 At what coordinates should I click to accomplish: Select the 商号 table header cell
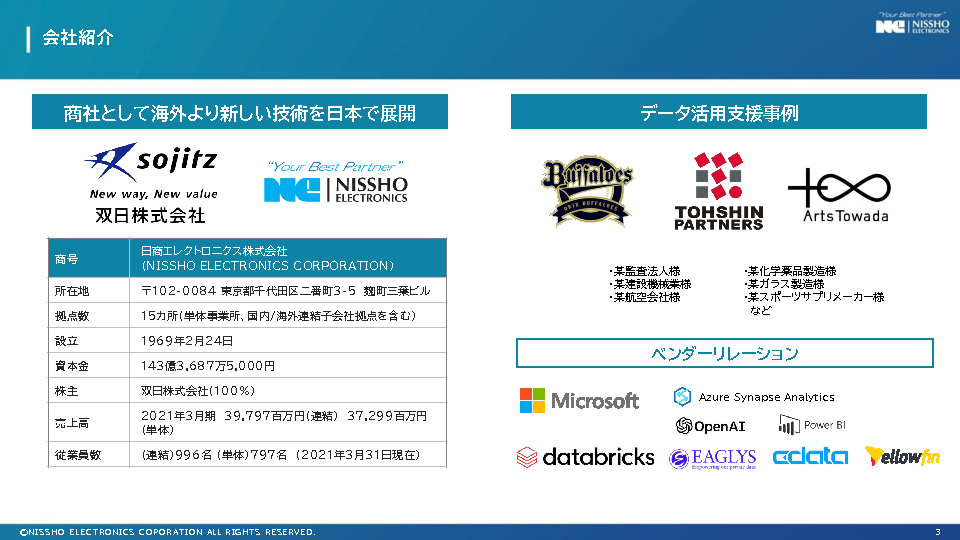pyautogui.click(x=89, y=258)
